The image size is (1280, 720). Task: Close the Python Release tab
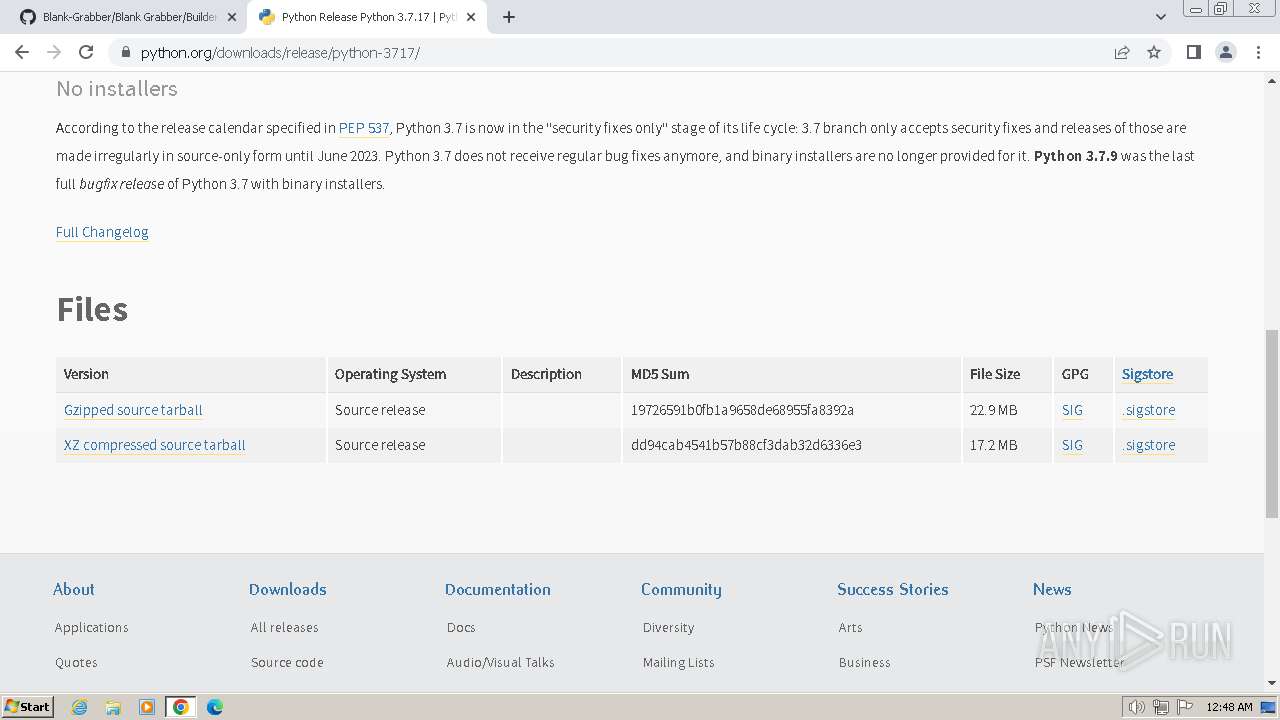[x=471, y=17]
